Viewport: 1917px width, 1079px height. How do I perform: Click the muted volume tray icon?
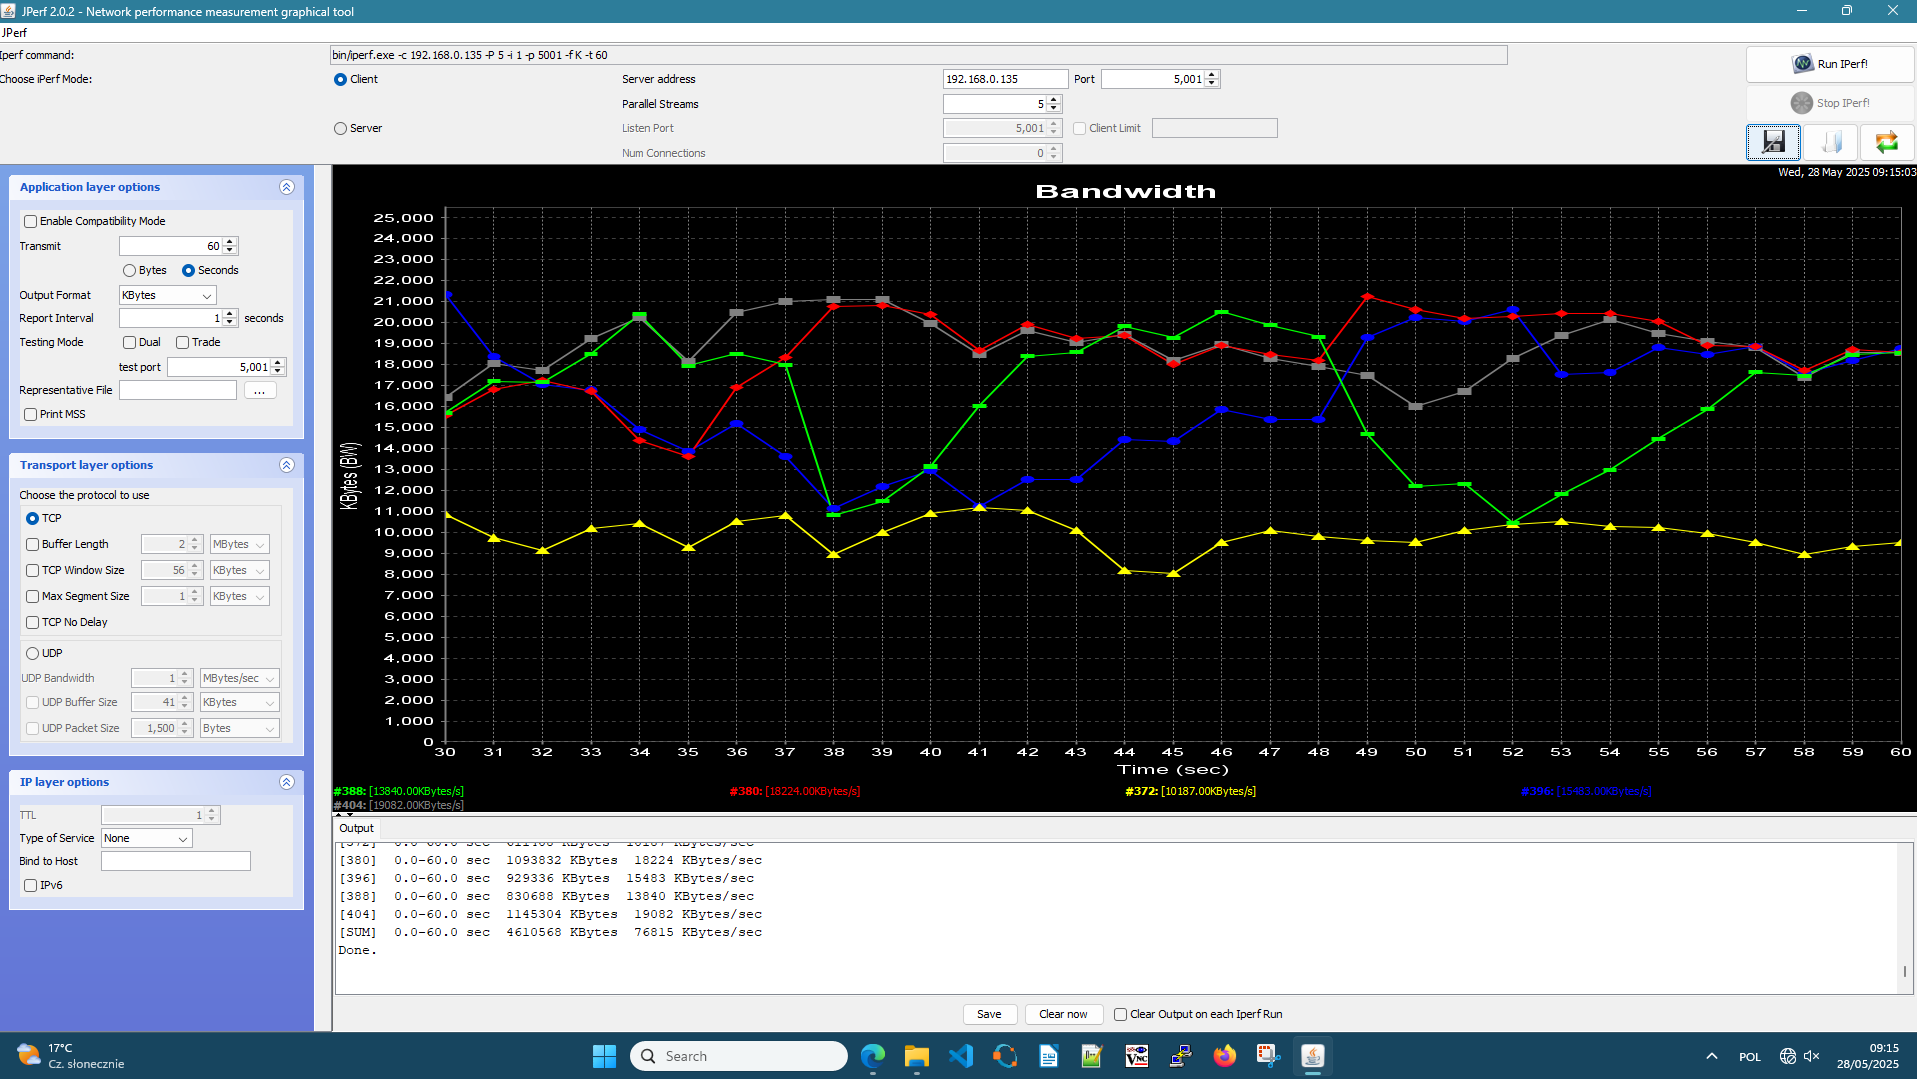(1811, 1056)
